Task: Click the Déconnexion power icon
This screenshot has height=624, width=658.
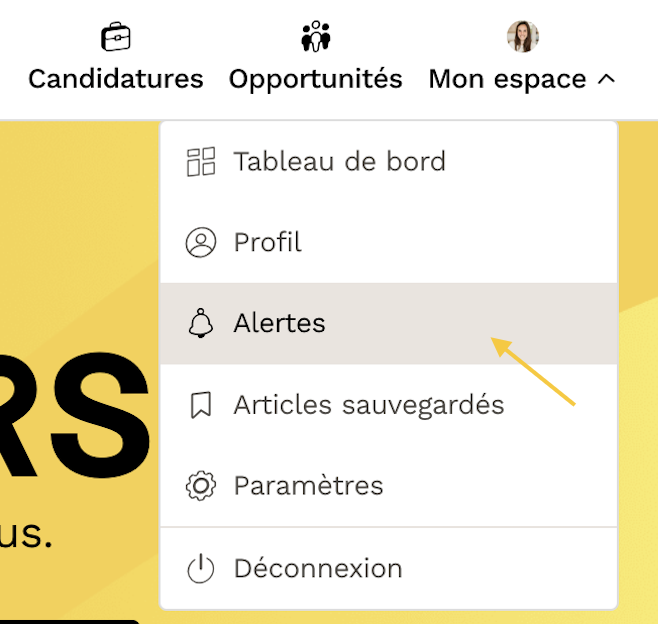Action: click(x=201, y=569)
